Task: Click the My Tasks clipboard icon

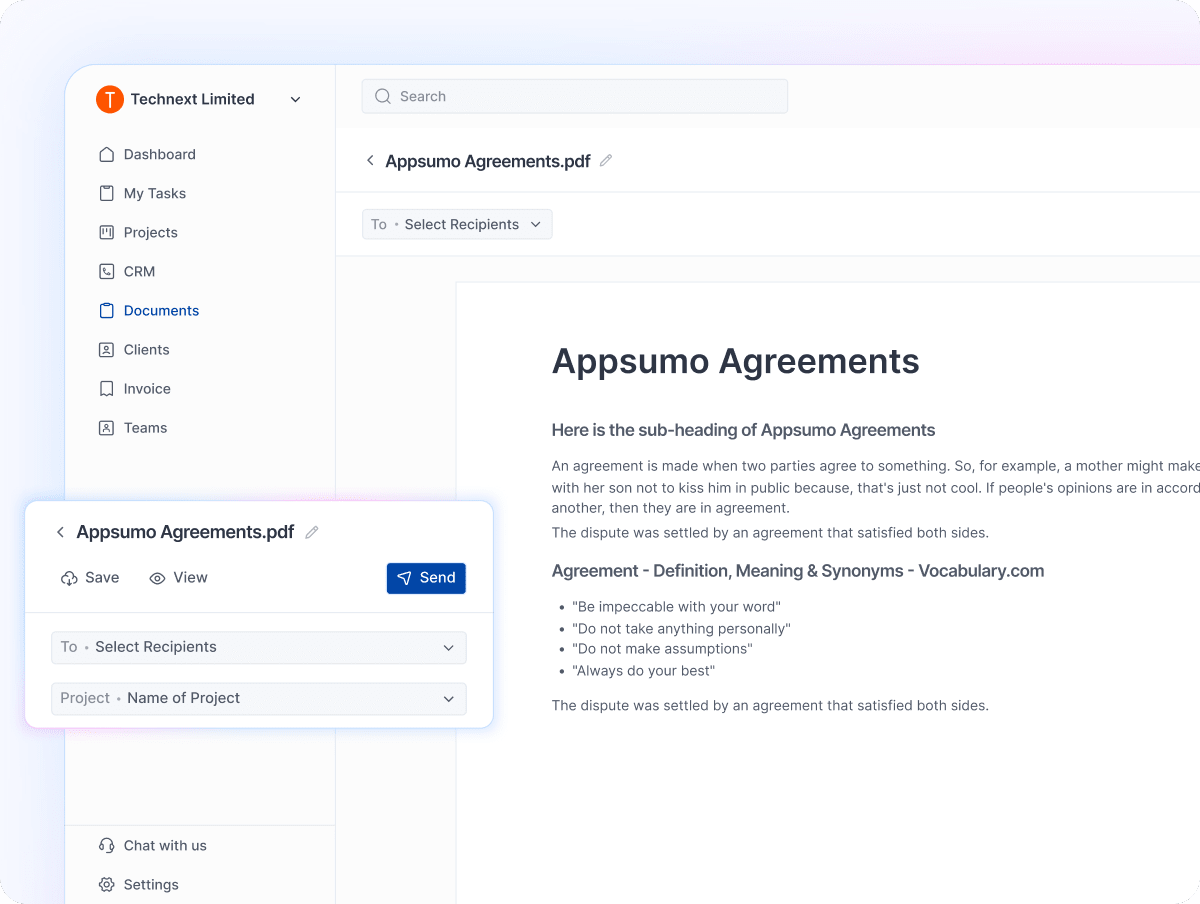Action: [107, 193]
